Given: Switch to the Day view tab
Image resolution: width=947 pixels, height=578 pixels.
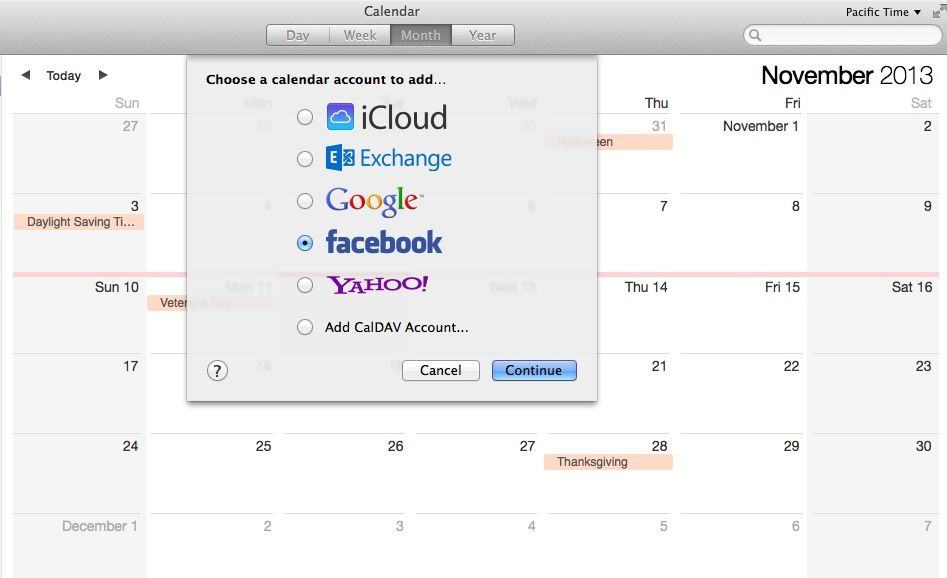Looking at the screenshot, I should point(298,35).
